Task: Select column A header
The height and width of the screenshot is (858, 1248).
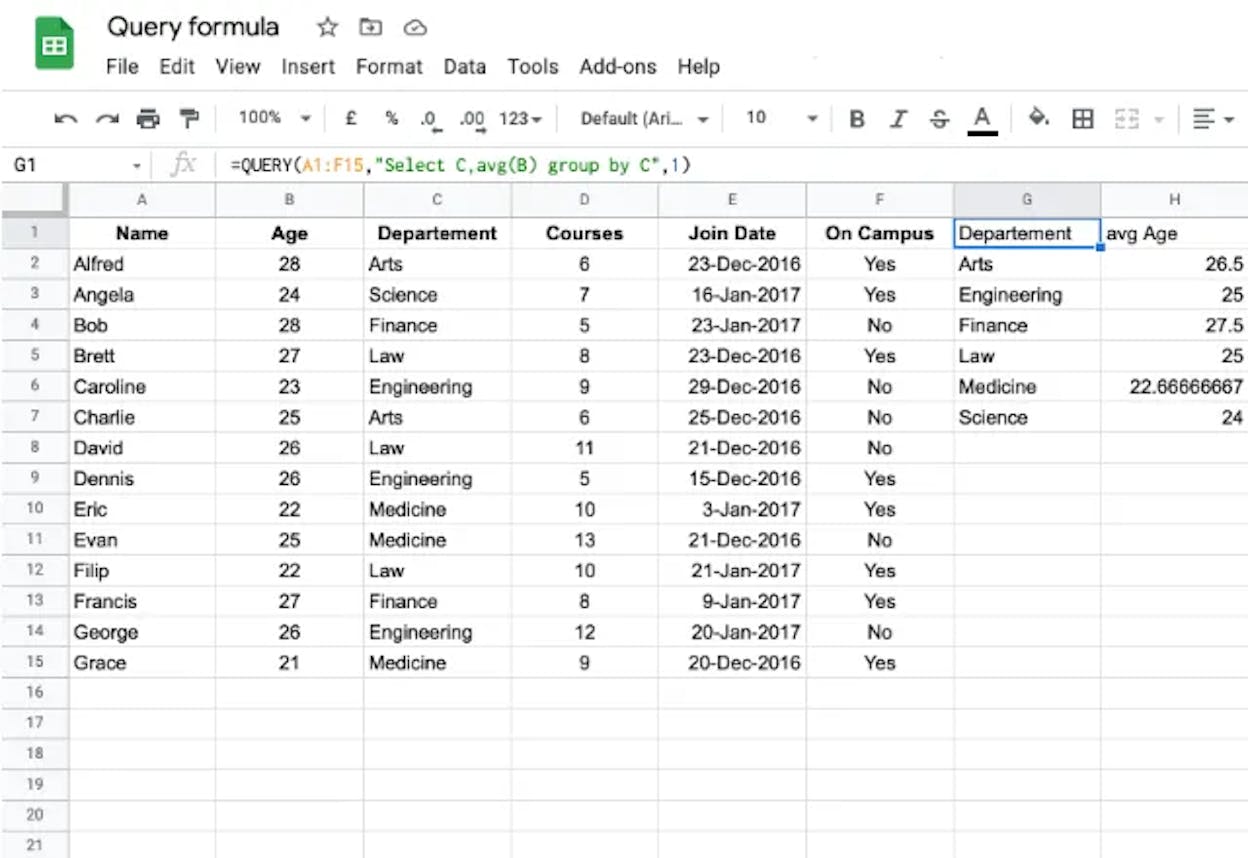Action: tap(142, 200)
